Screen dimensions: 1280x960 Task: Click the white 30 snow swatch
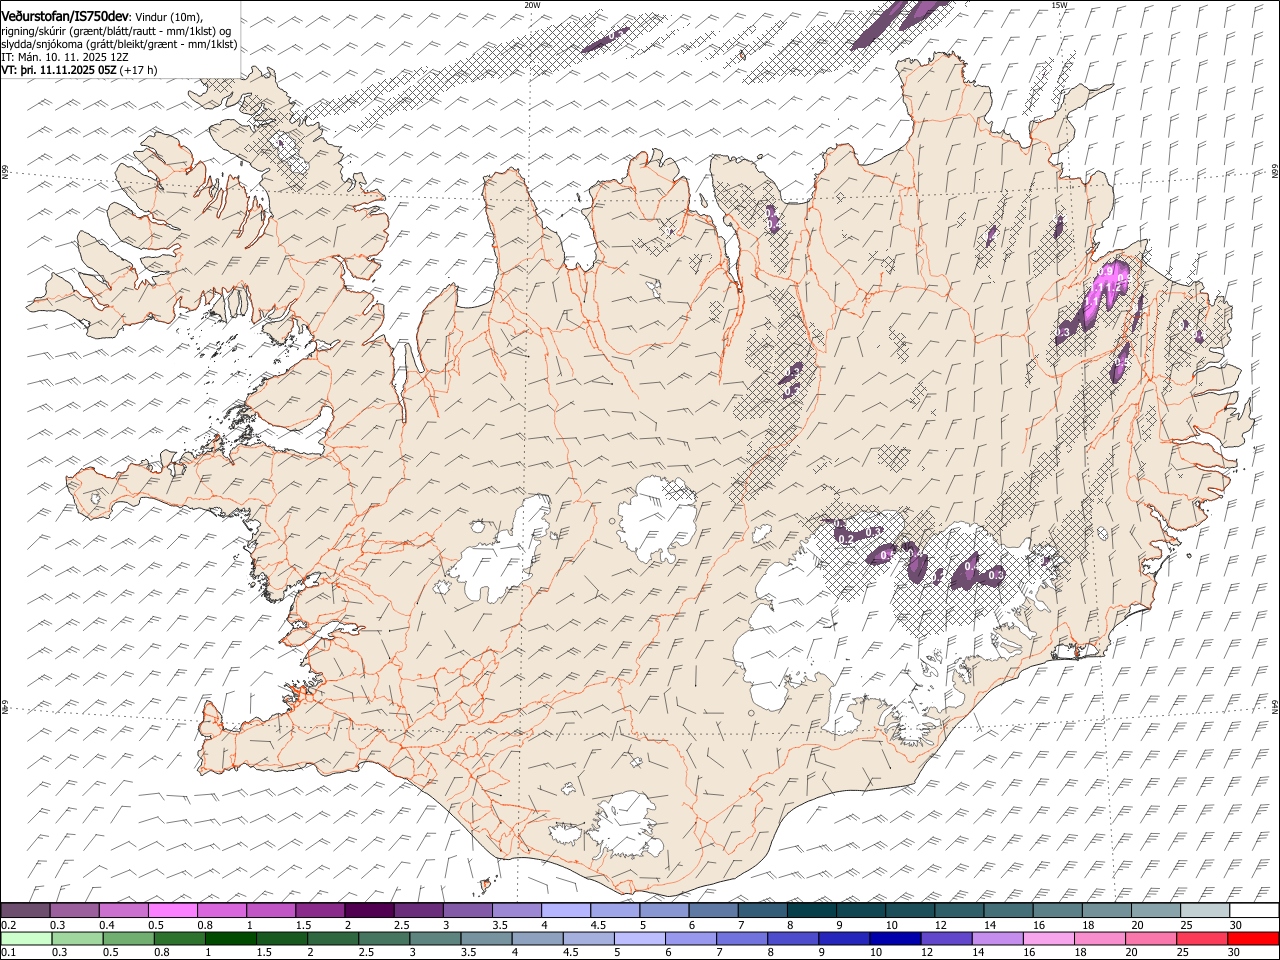(x=1254, y=911)
